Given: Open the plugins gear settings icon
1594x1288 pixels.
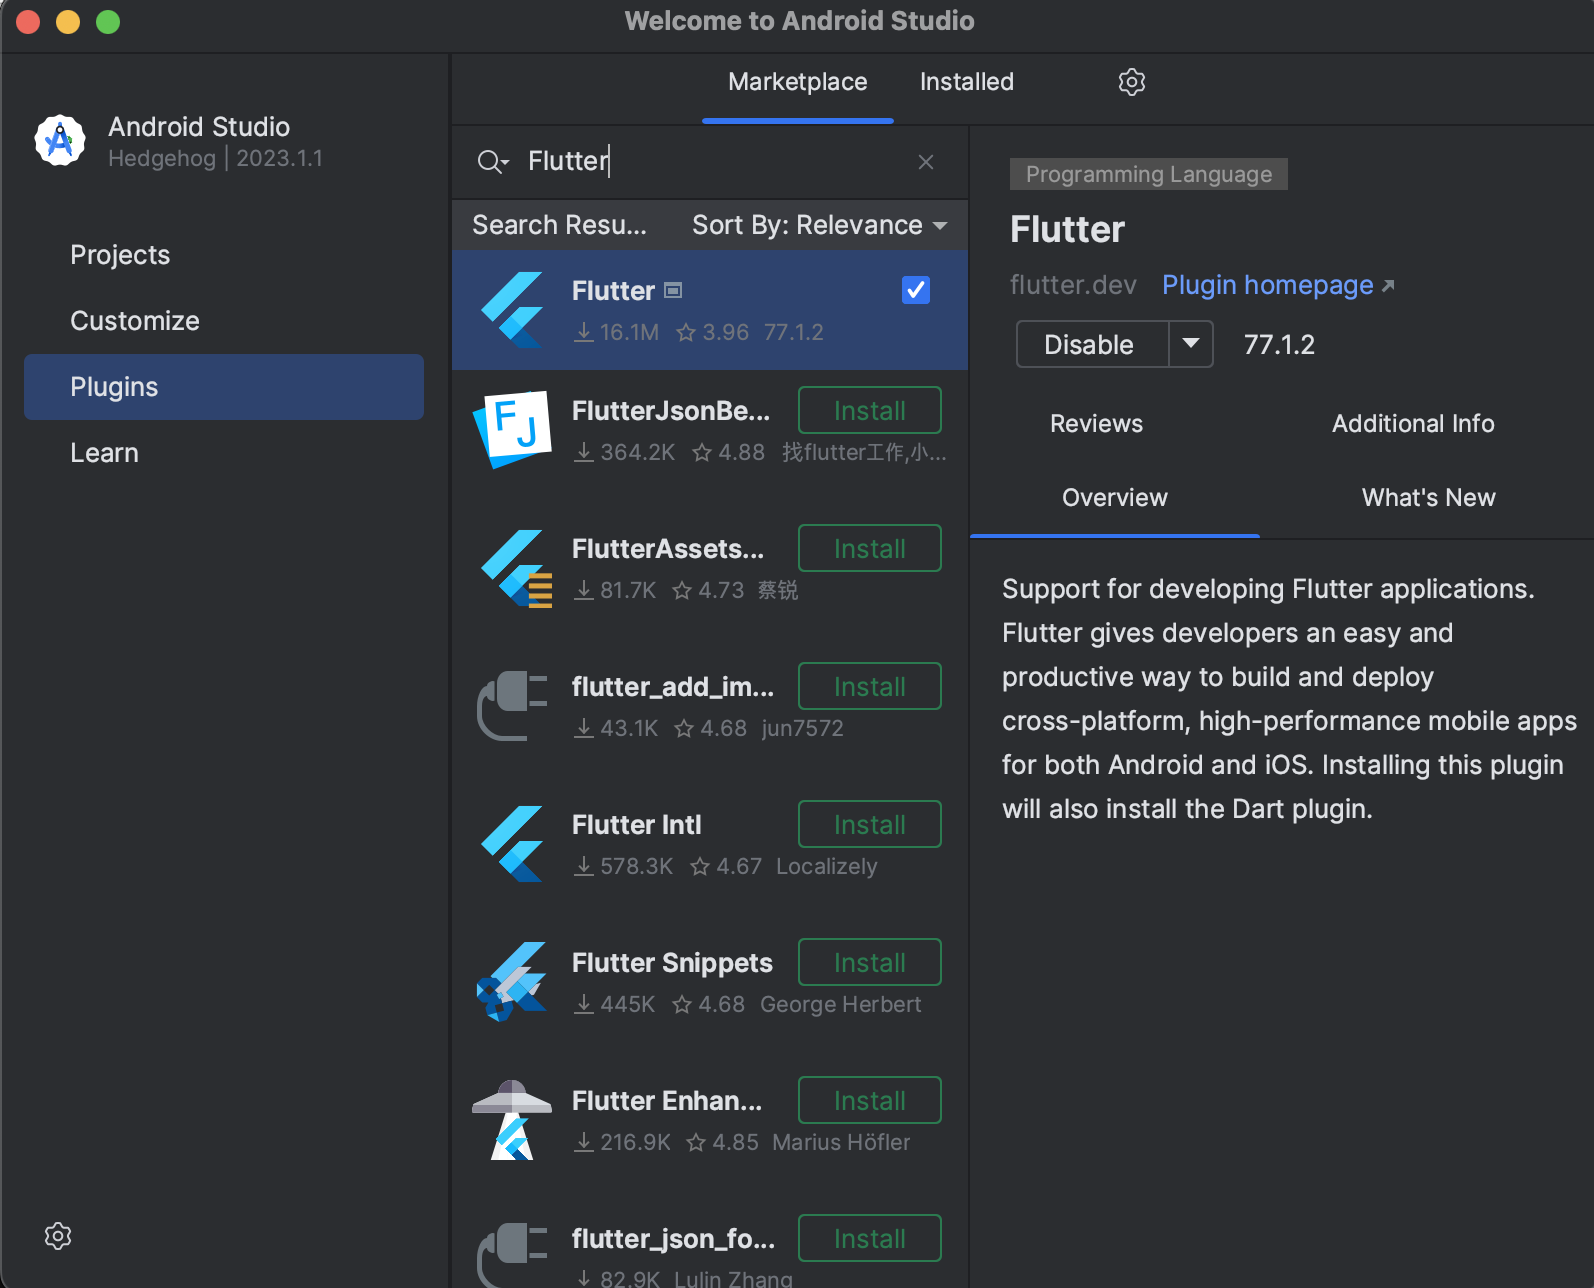Looking at the screenshot, I should [x=1131, y=82].
